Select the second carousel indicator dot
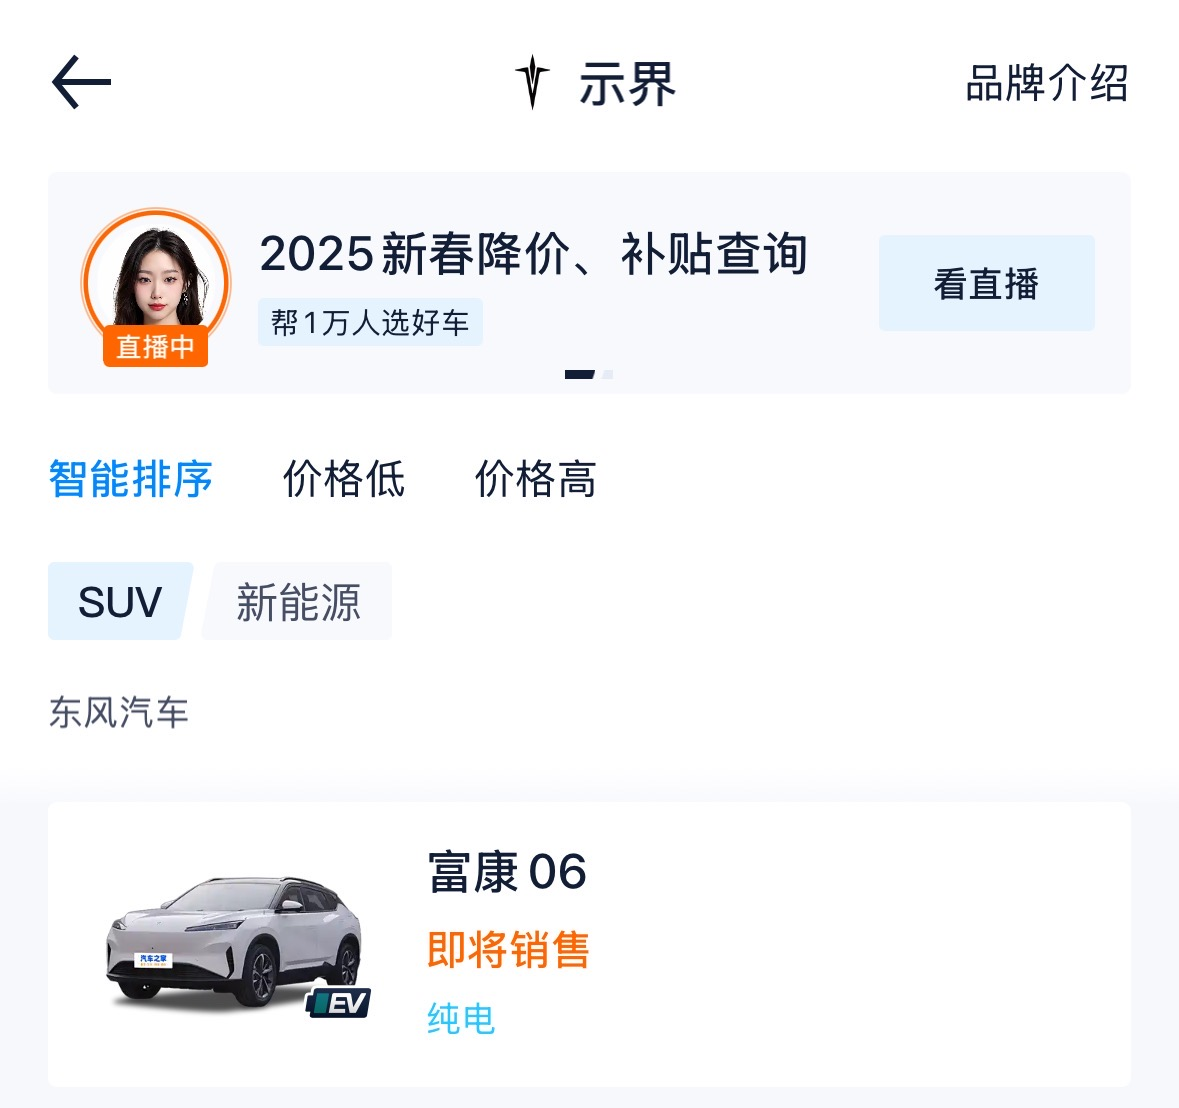Image resolution: width=1179 pixels, height=1108 pixels. (x=607, y=375)
